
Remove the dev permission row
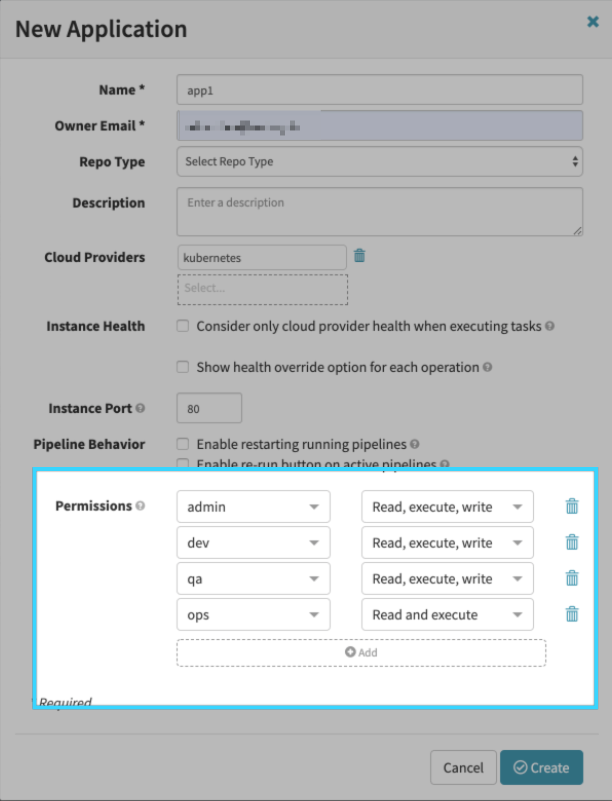pos(572,542)
